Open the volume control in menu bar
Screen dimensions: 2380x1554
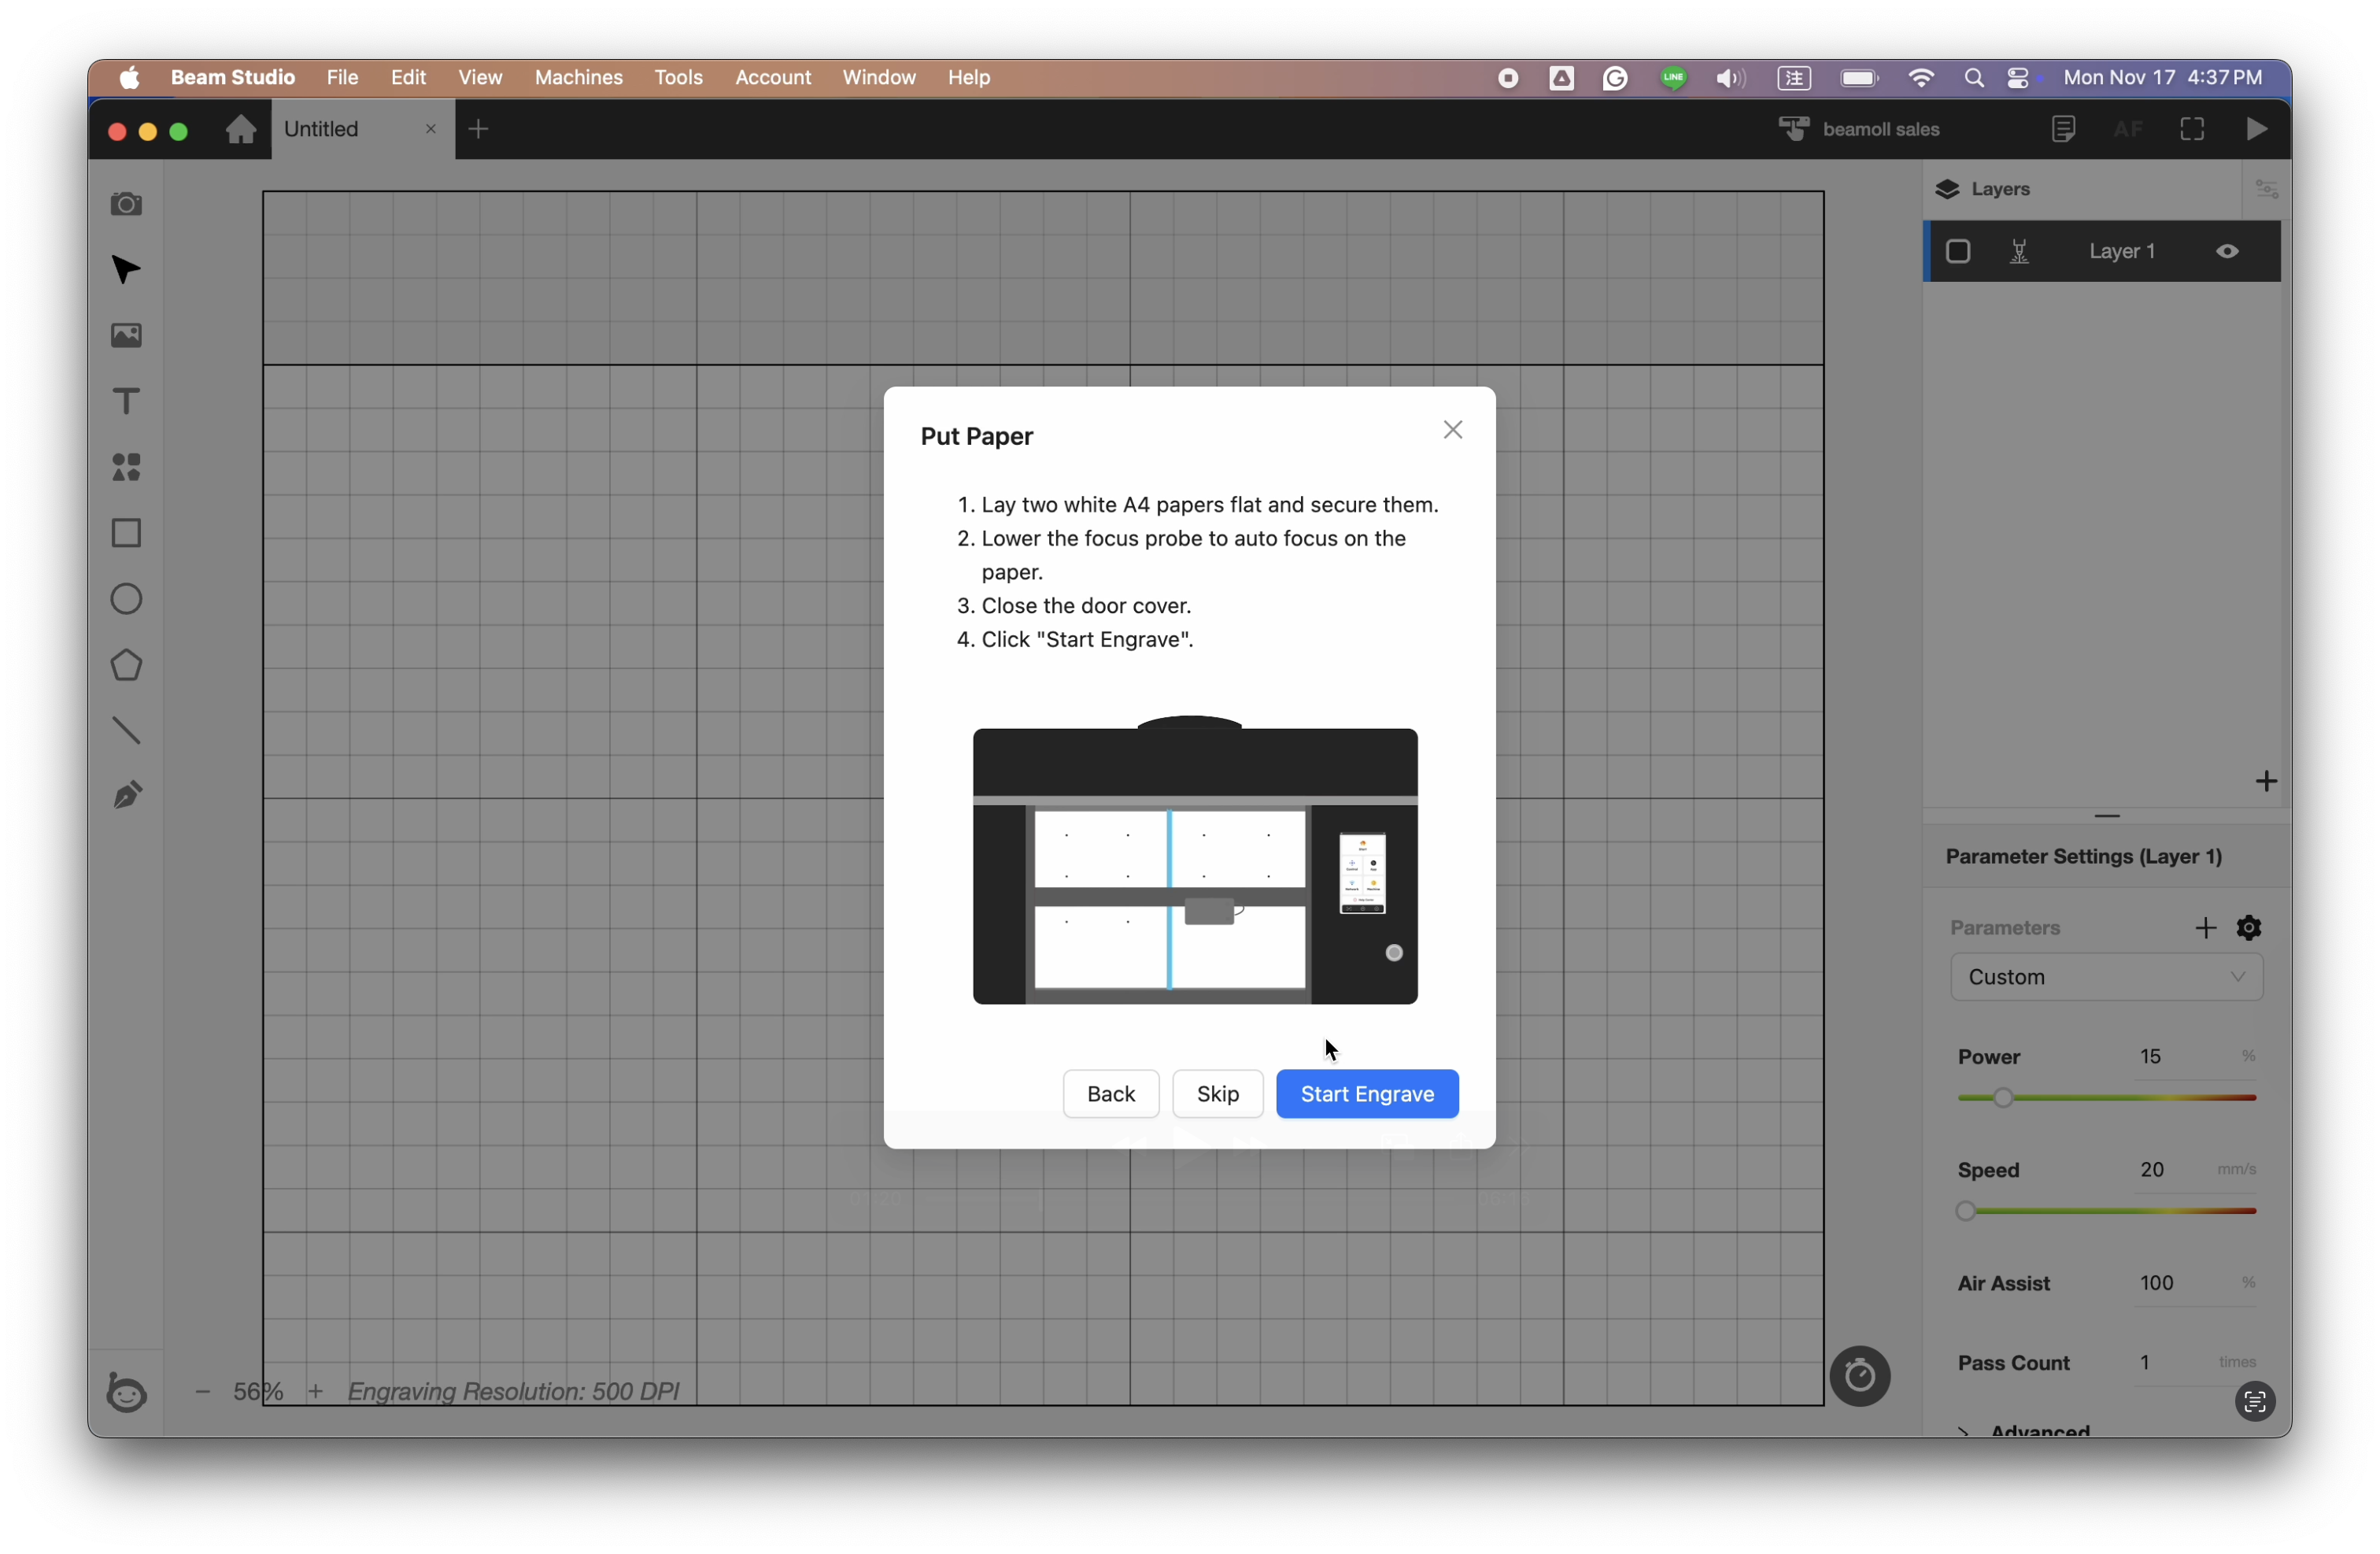[x=1730, y=78]
